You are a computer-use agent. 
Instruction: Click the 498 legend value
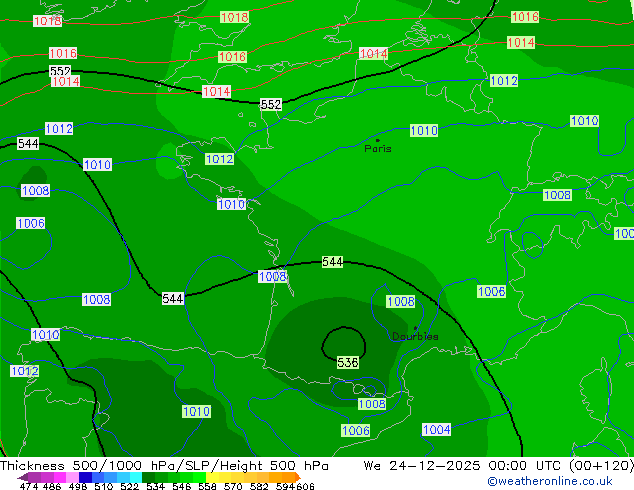[x=78, y=486]
